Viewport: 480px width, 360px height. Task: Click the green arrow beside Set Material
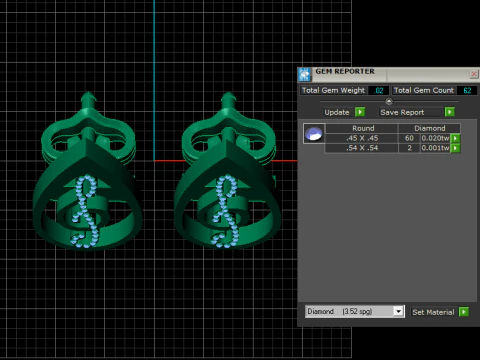pos(464,312)
